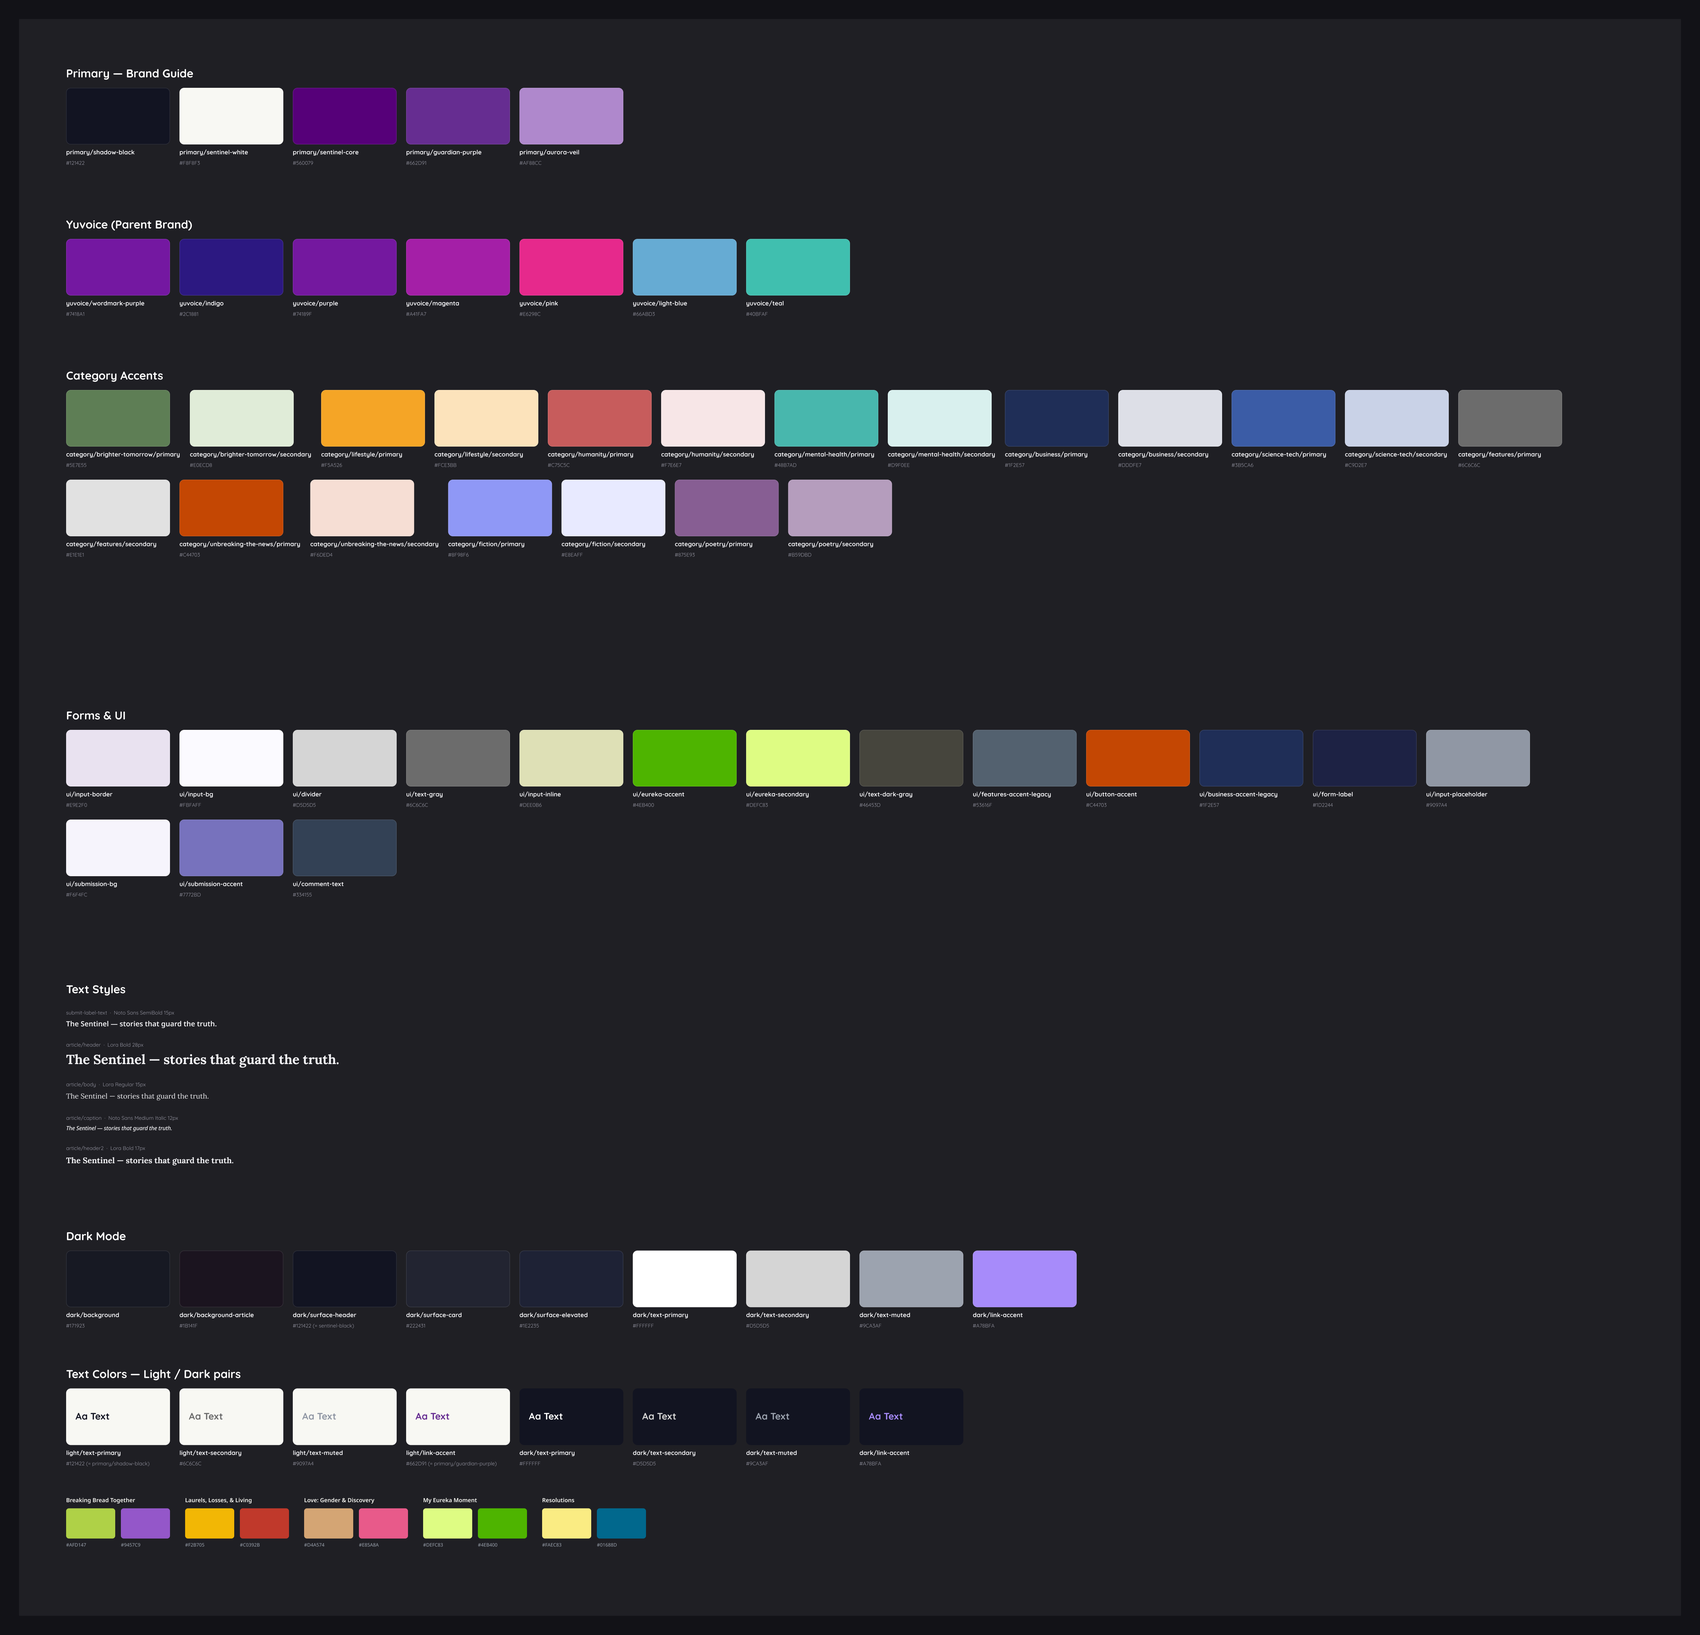
Task: Choose the yuvoice/magenta swatch
Action: coord(458,267)
